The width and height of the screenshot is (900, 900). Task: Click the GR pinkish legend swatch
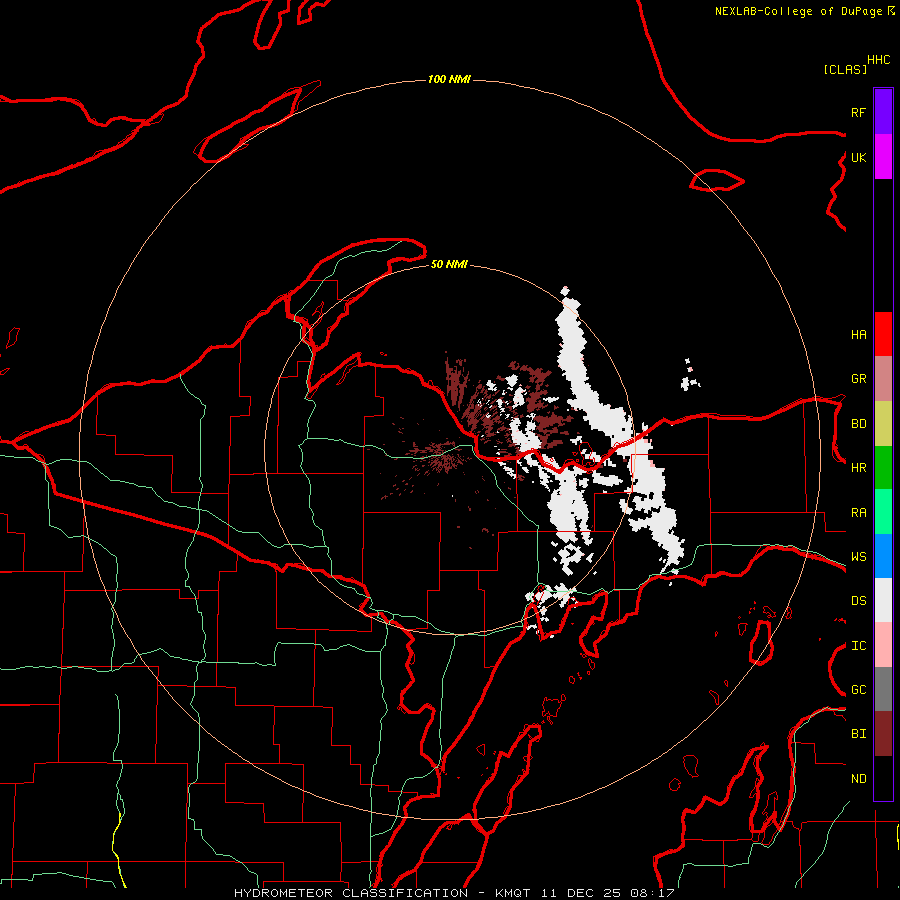(883, 379)
